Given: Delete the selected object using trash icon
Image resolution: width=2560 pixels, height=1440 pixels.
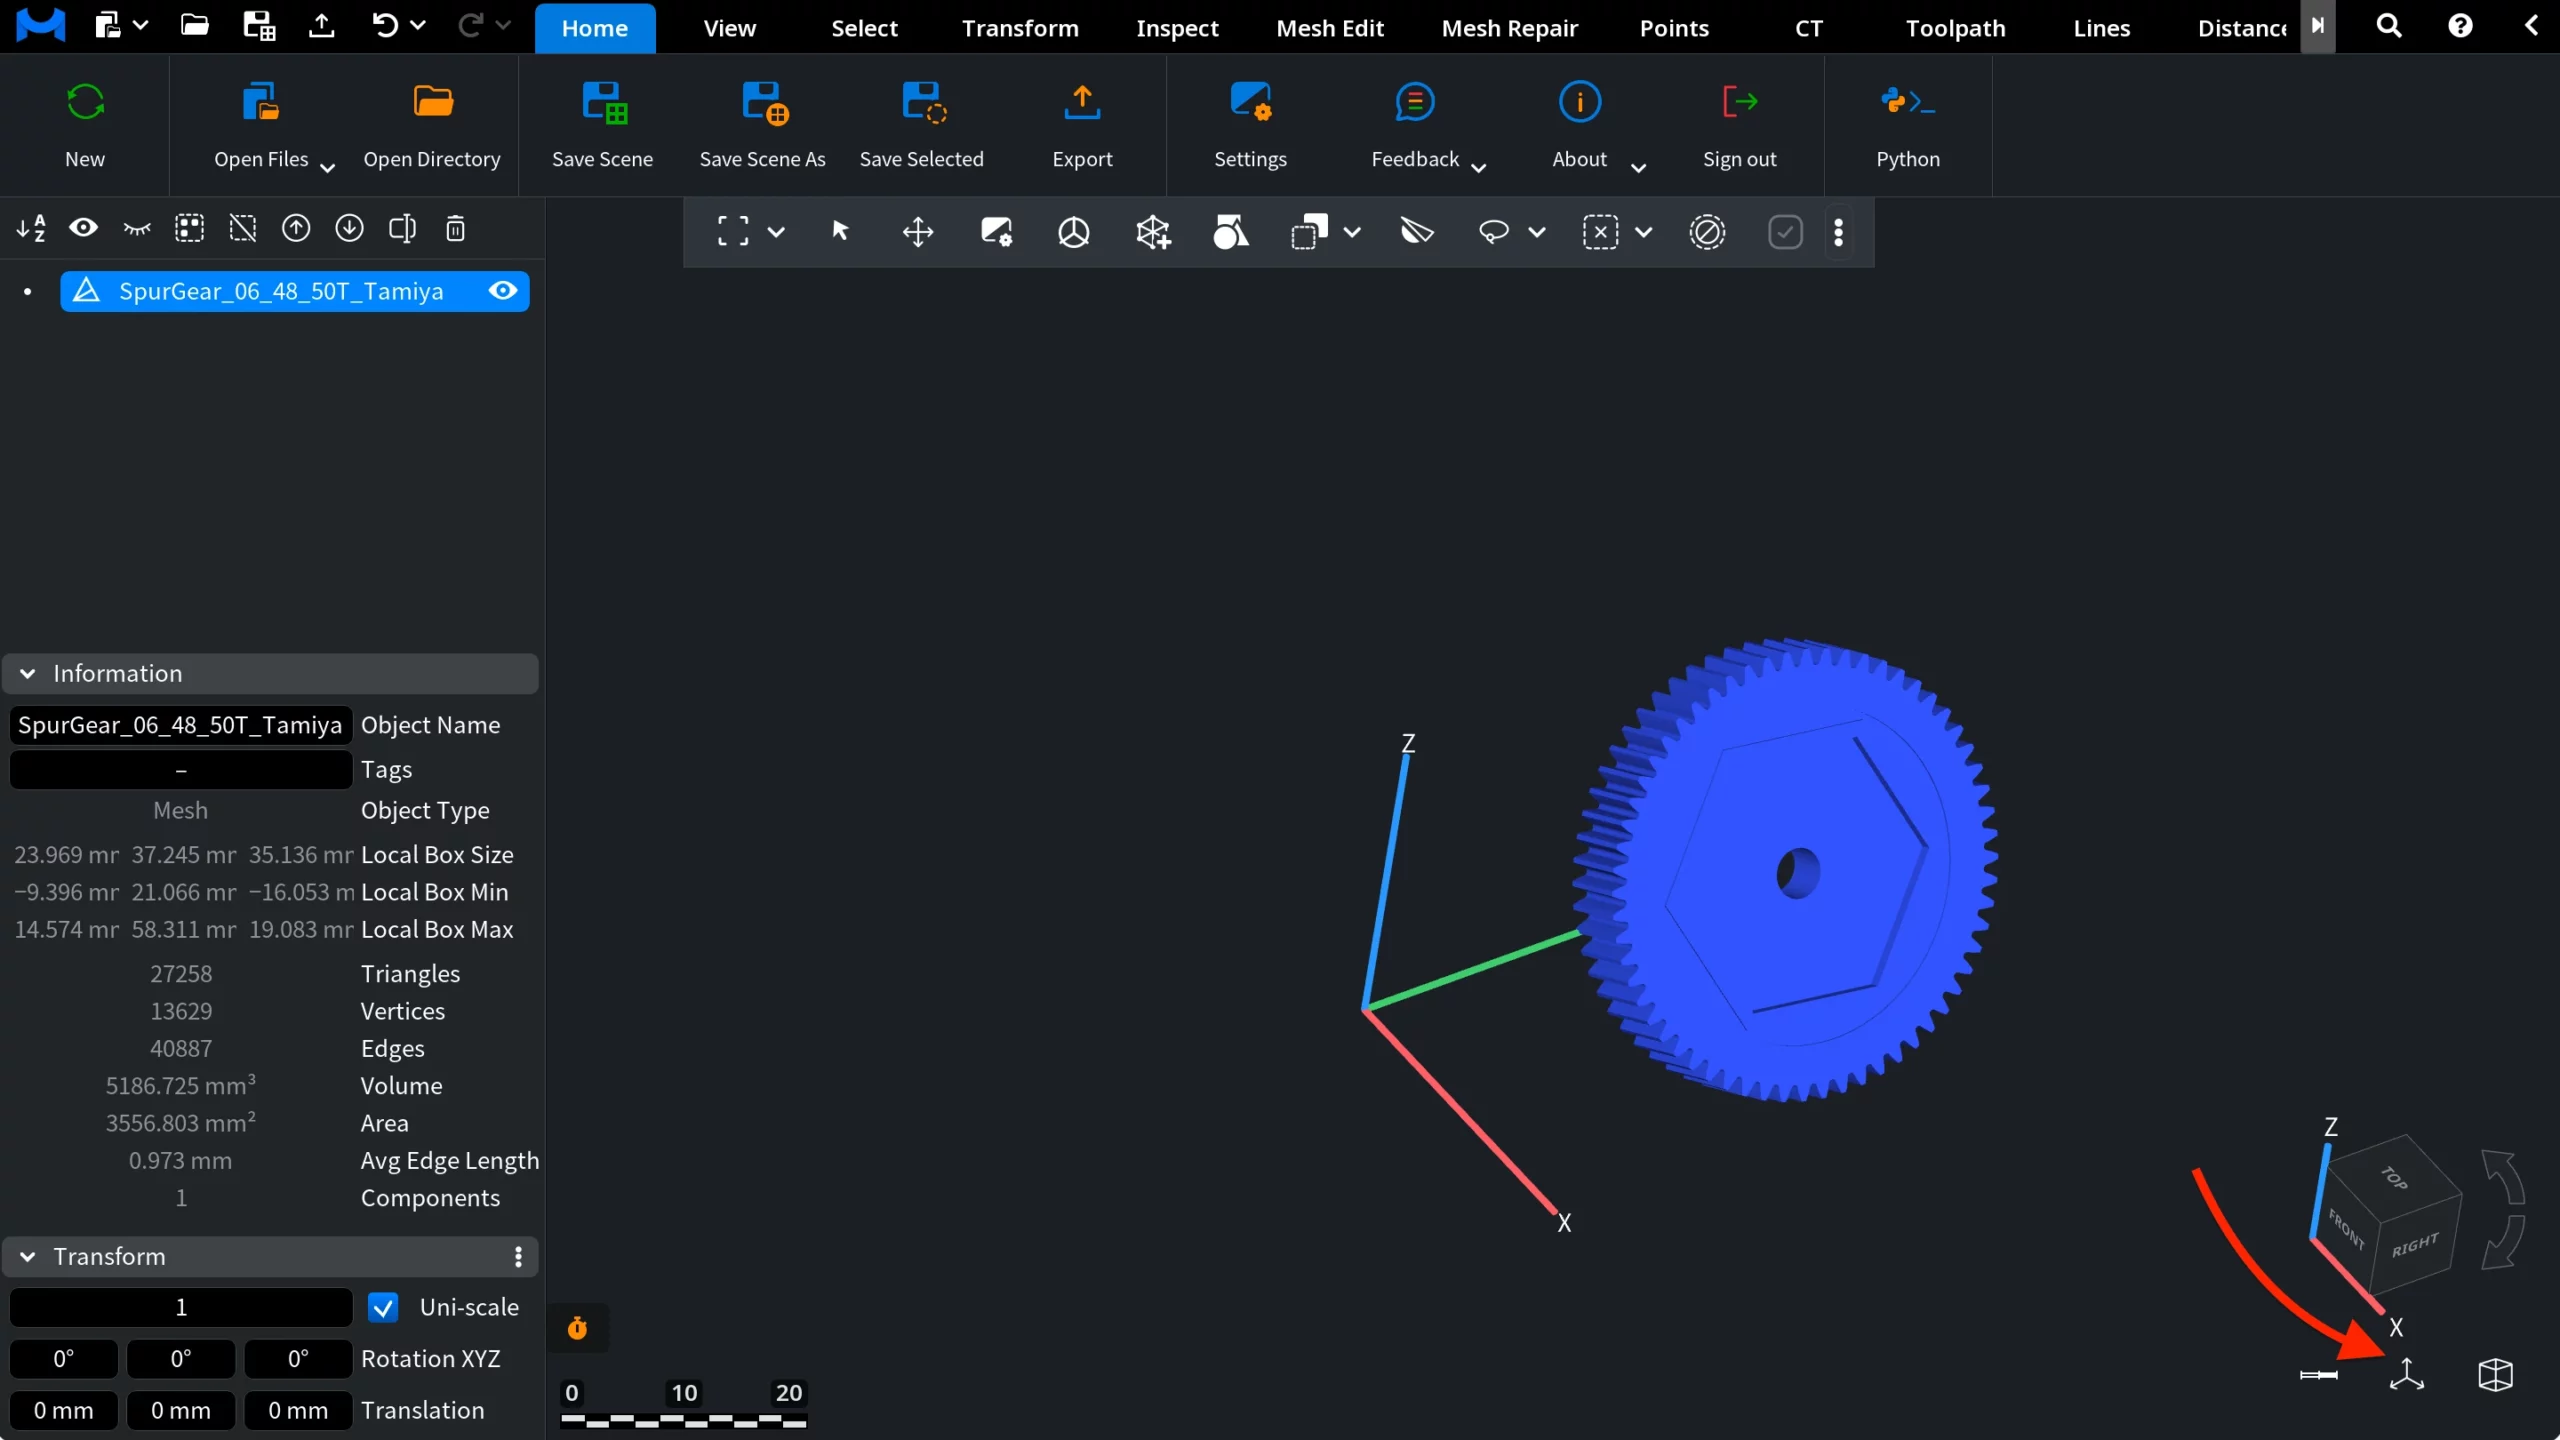Looking at the screenshot, I should point(455,228).
